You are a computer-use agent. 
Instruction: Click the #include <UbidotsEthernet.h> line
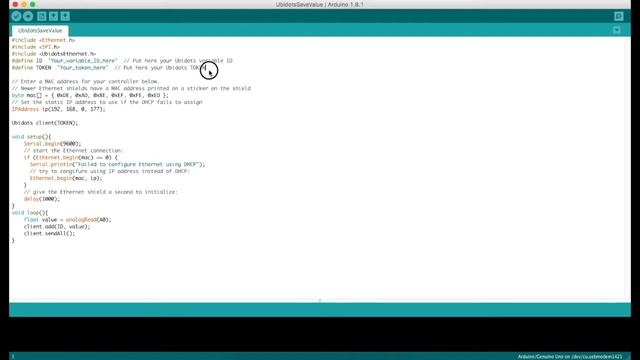tap(53, 54)
